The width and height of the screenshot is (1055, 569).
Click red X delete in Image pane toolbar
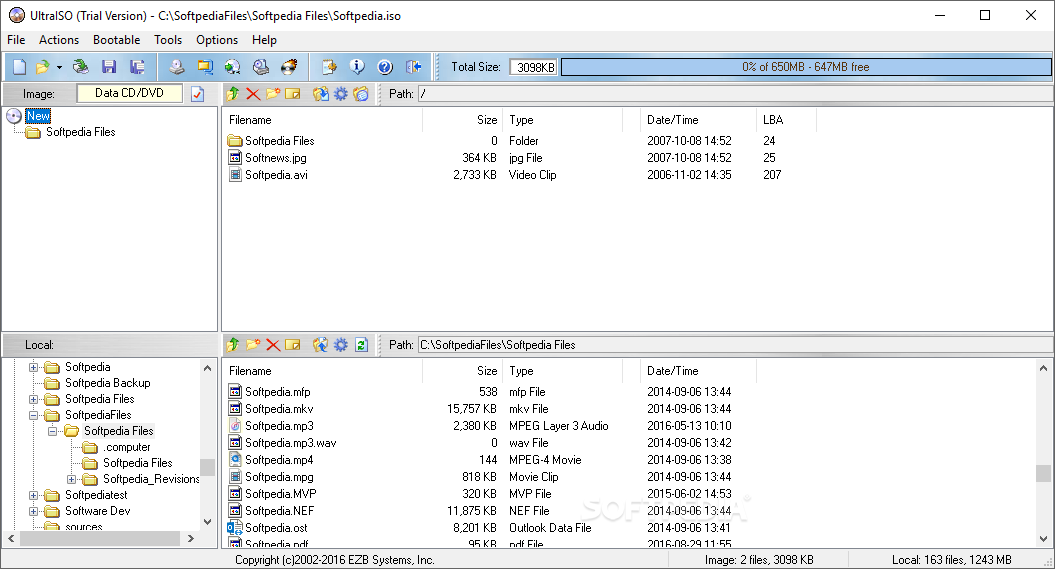click(253, 93)
